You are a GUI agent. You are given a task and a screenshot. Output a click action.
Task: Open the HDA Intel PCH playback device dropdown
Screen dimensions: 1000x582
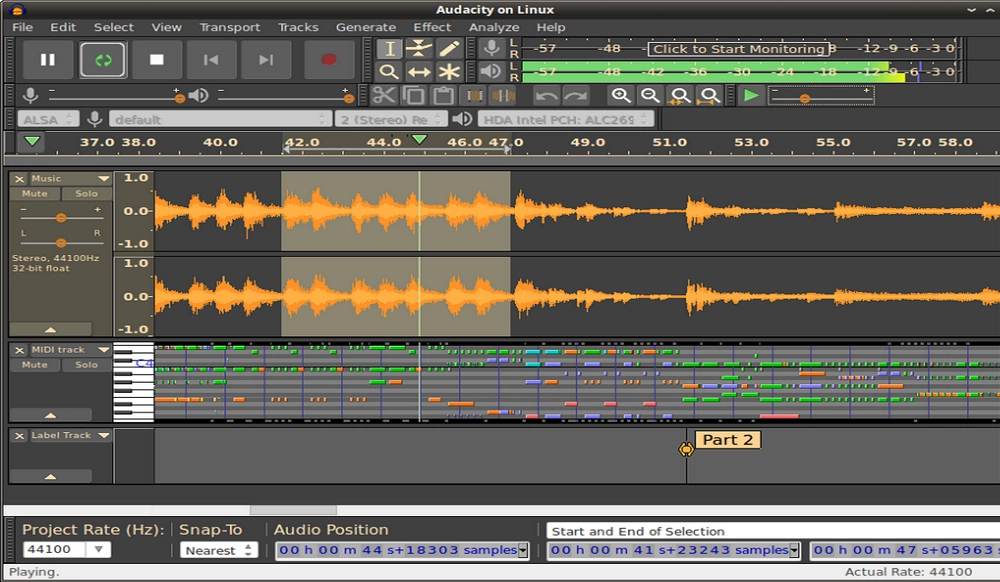coord(566,119)
